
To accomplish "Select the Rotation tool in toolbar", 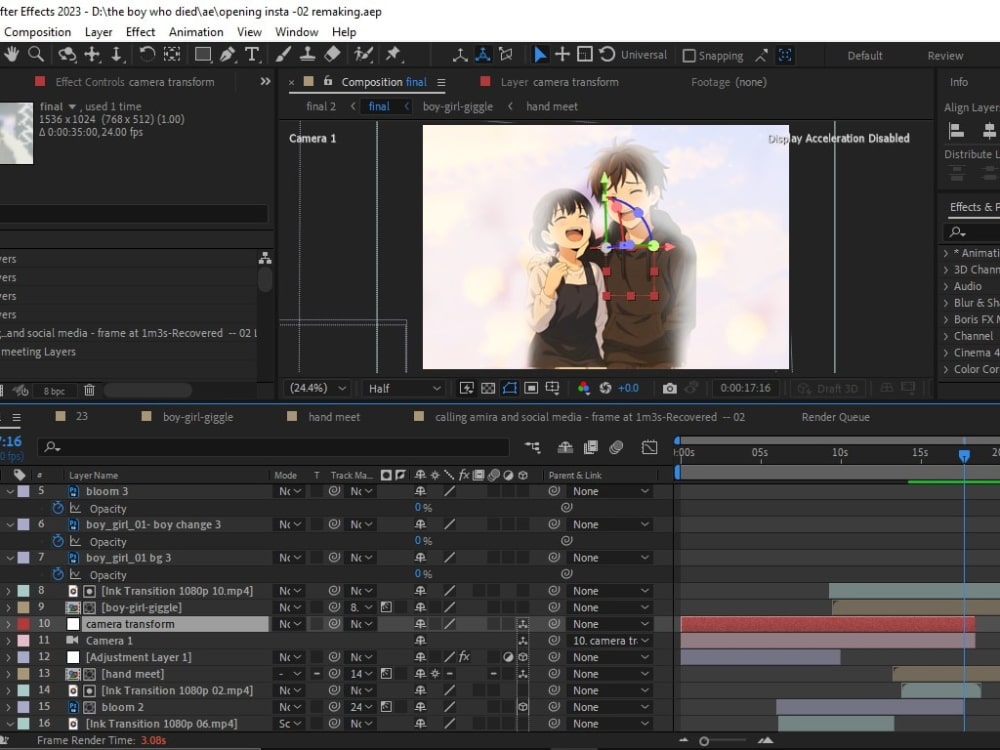I will point(147,55).
